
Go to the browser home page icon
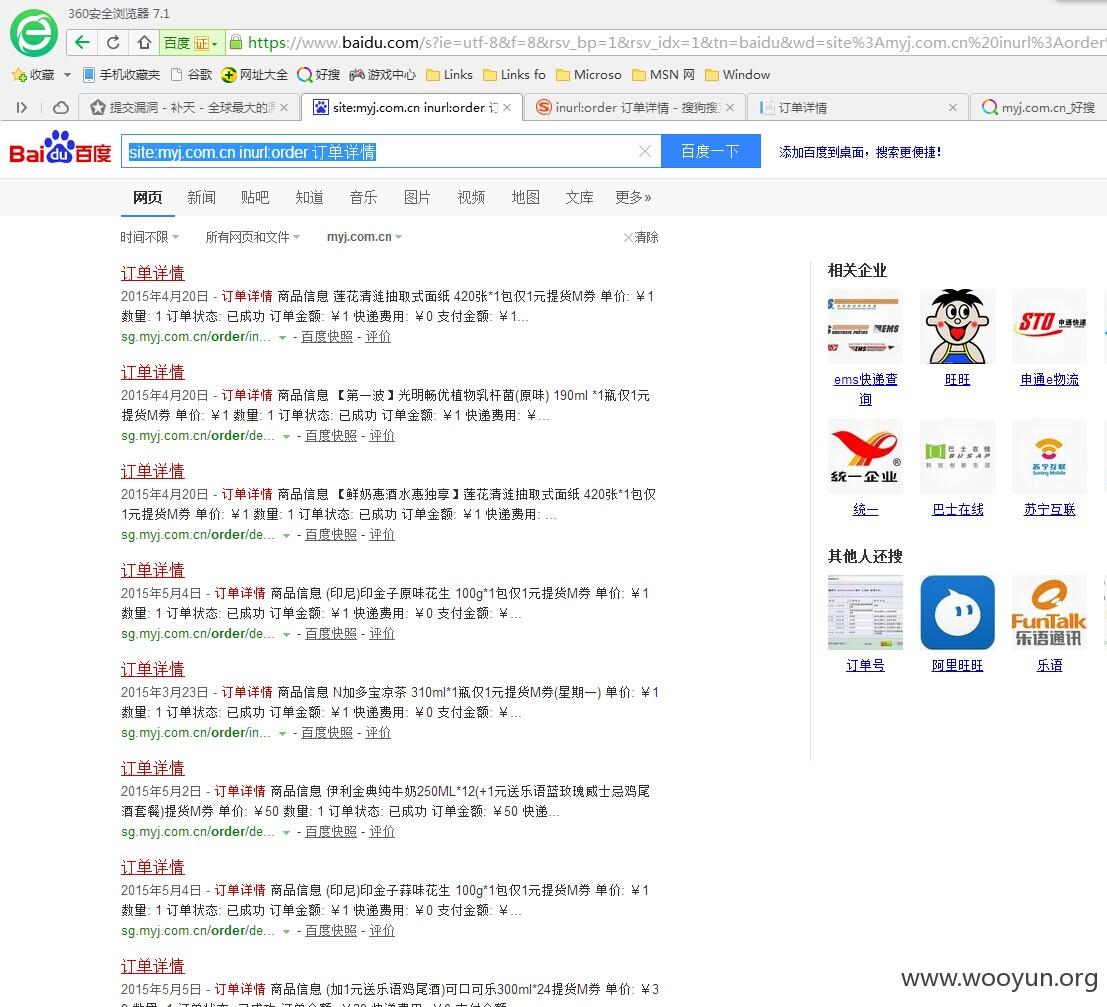tap(144, 42)
